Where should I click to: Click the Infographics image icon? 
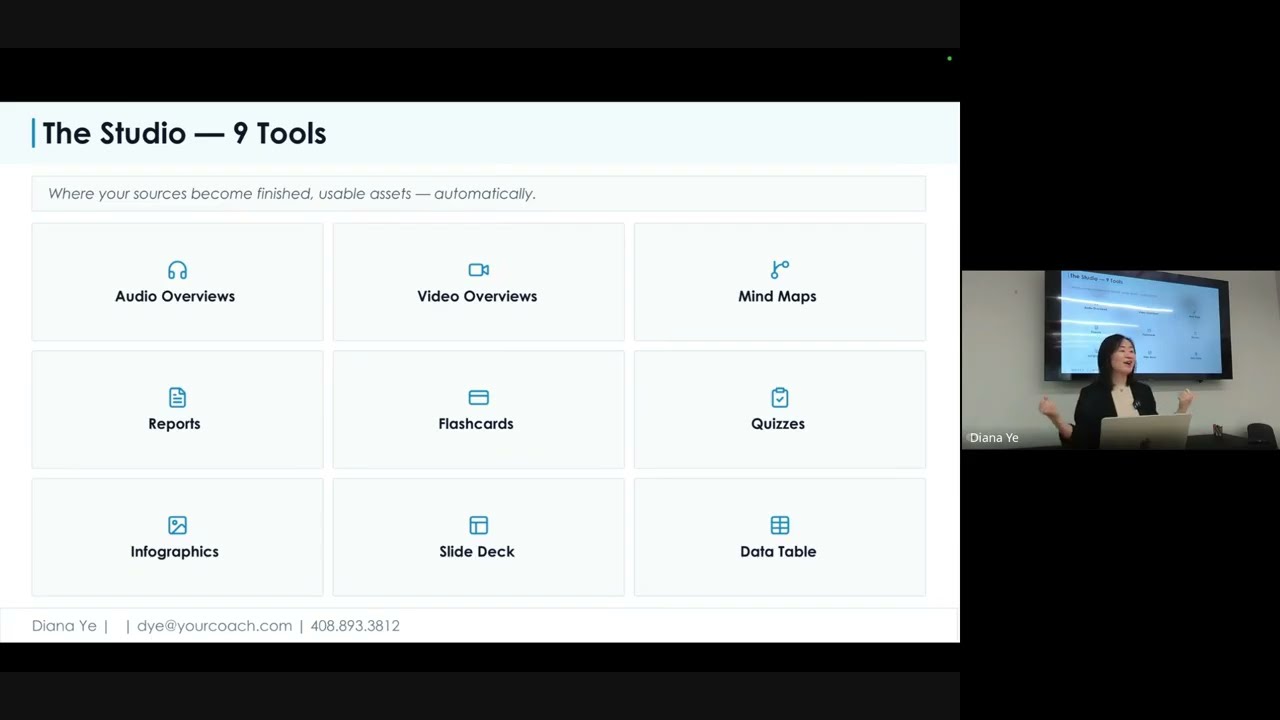(x=177, y=525)
